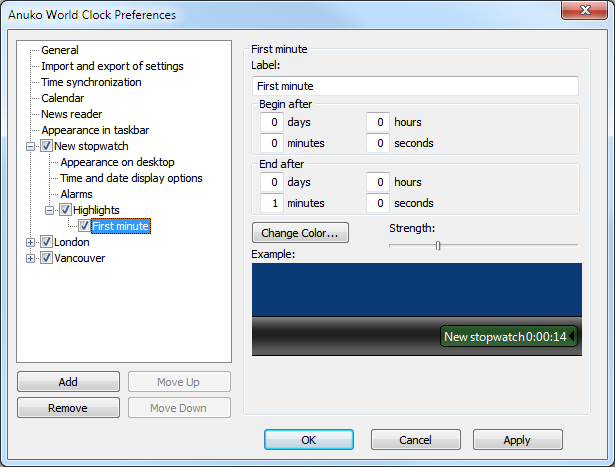Disable the London clock checkbox

(x=46, y=242)
